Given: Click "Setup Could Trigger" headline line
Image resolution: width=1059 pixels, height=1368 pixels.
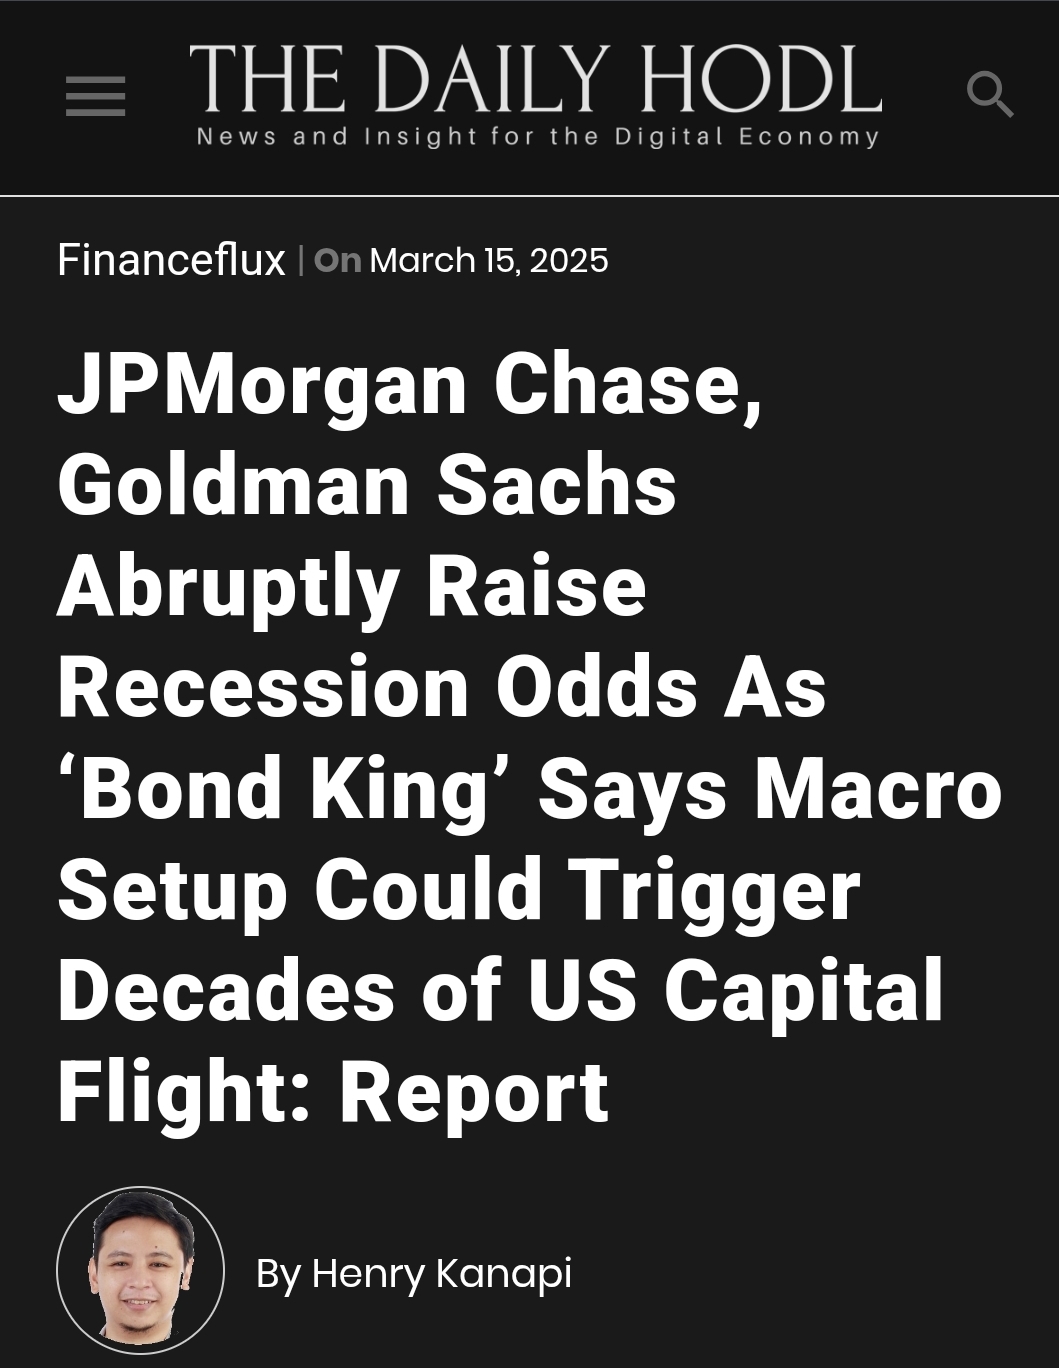Looking at the screenshot, I should 458,889.
